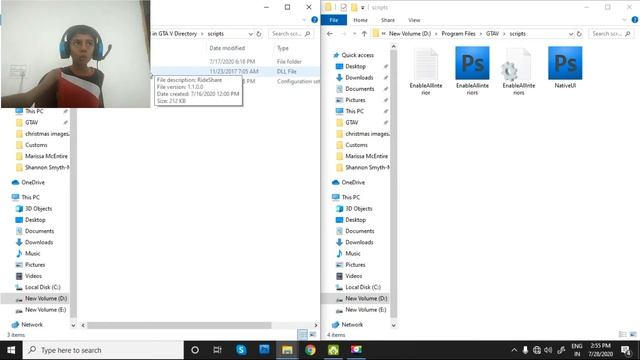
Task: Select EnableAllInteriors file with Photoshop icon
Action: (472, 71)
